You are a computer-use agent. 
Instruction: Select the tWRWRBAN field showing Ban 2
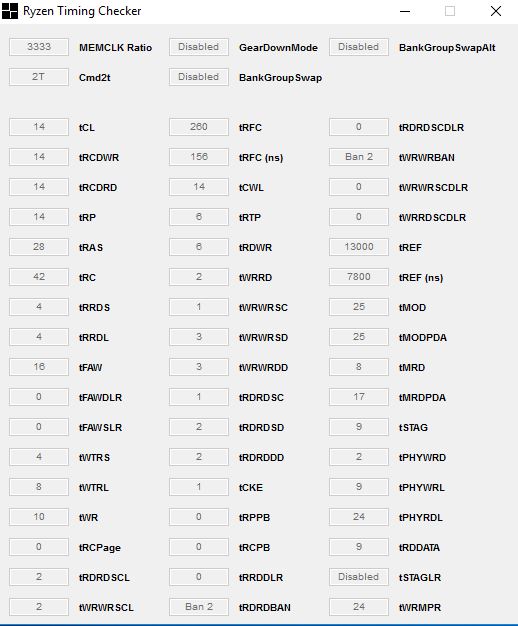click(359, 157)
